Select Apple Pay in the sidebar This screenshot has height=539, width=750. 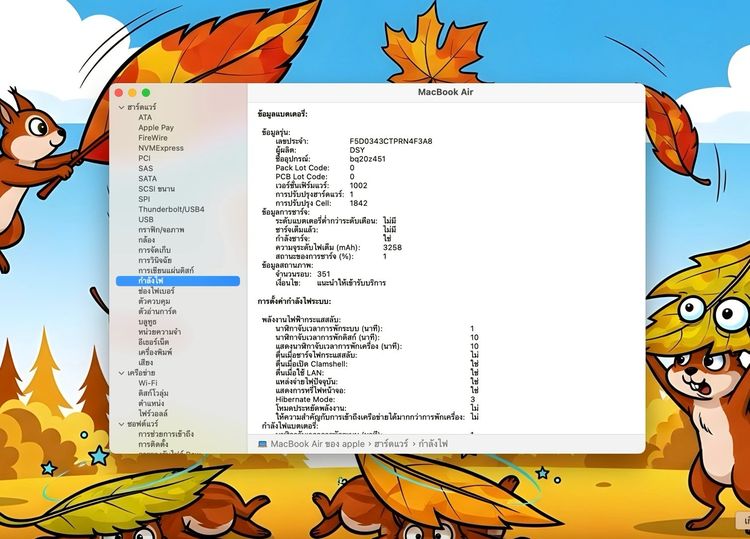point(156,128)
